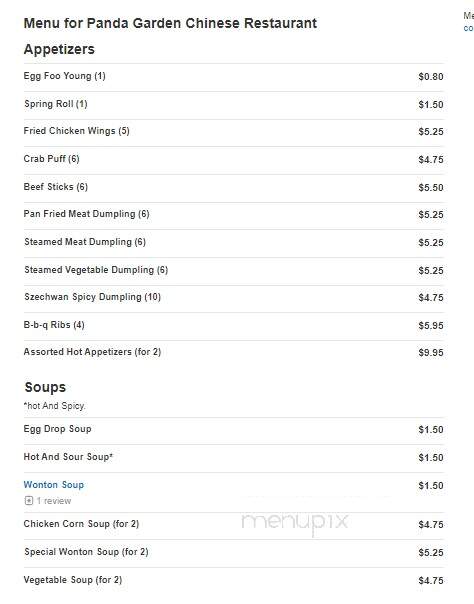Screen dimensions: 474x604
Task: Open the Wonton Soup link
Action: [54, 485]
